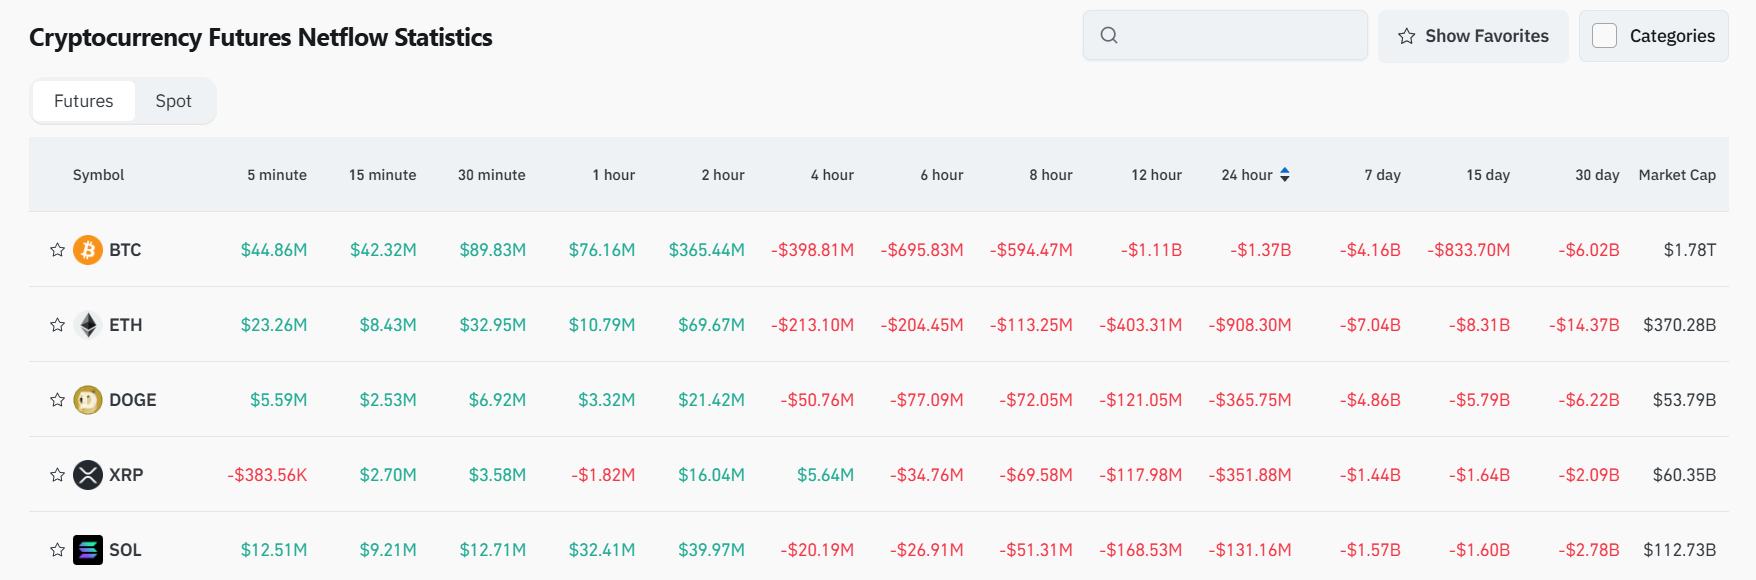Open the XRP symbol link
1756x580 pixels.
126,475
